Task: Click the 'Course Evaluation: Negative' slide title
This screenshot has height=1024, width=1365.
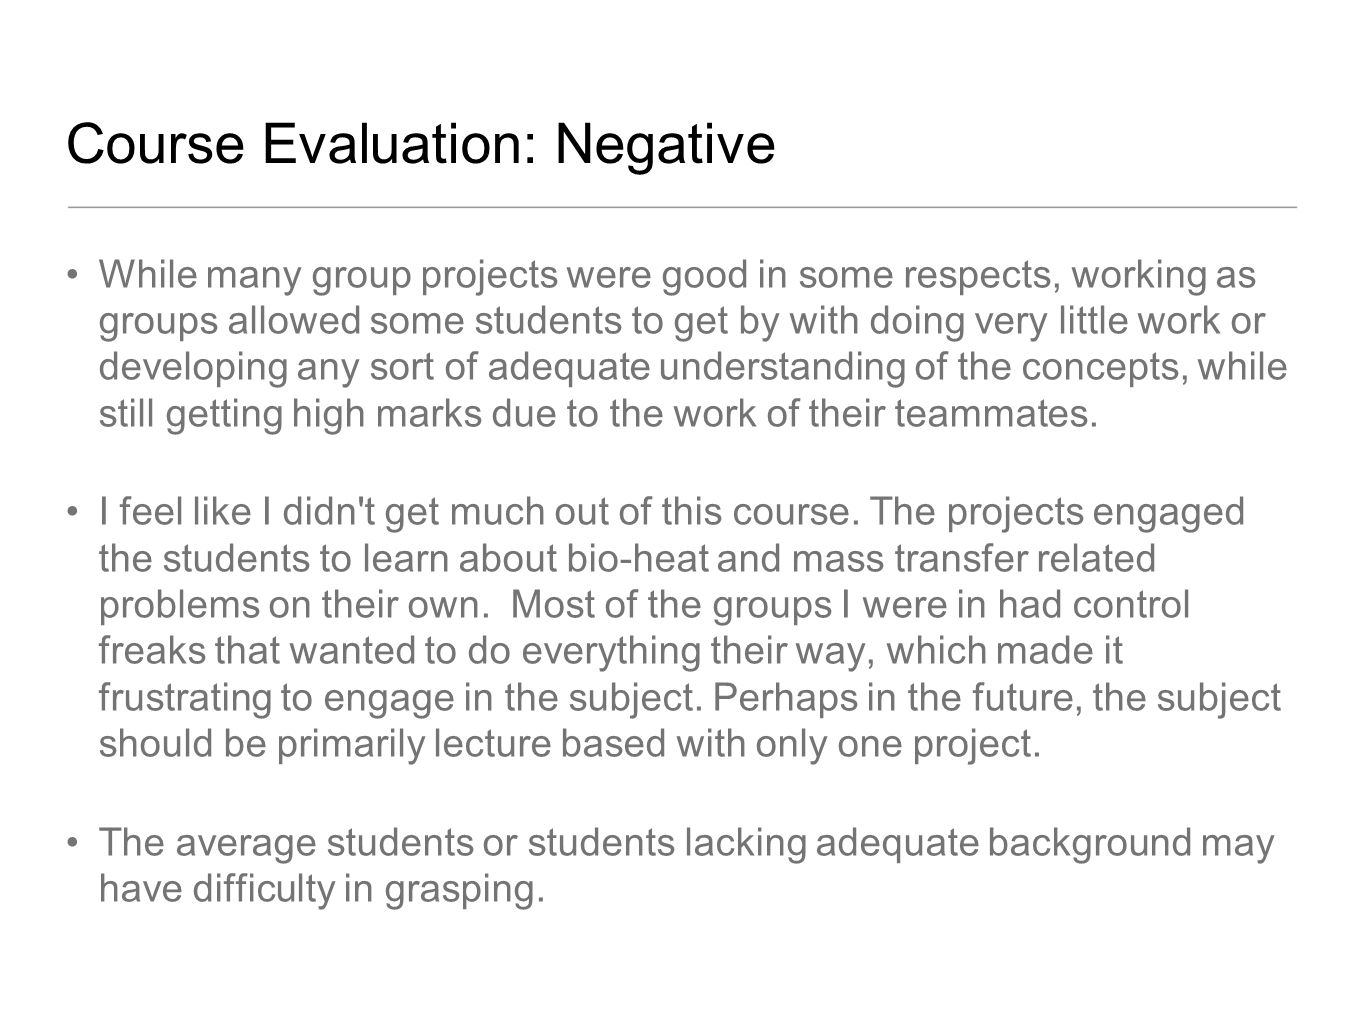Action: pyautogui.click(x=420, y=145)
